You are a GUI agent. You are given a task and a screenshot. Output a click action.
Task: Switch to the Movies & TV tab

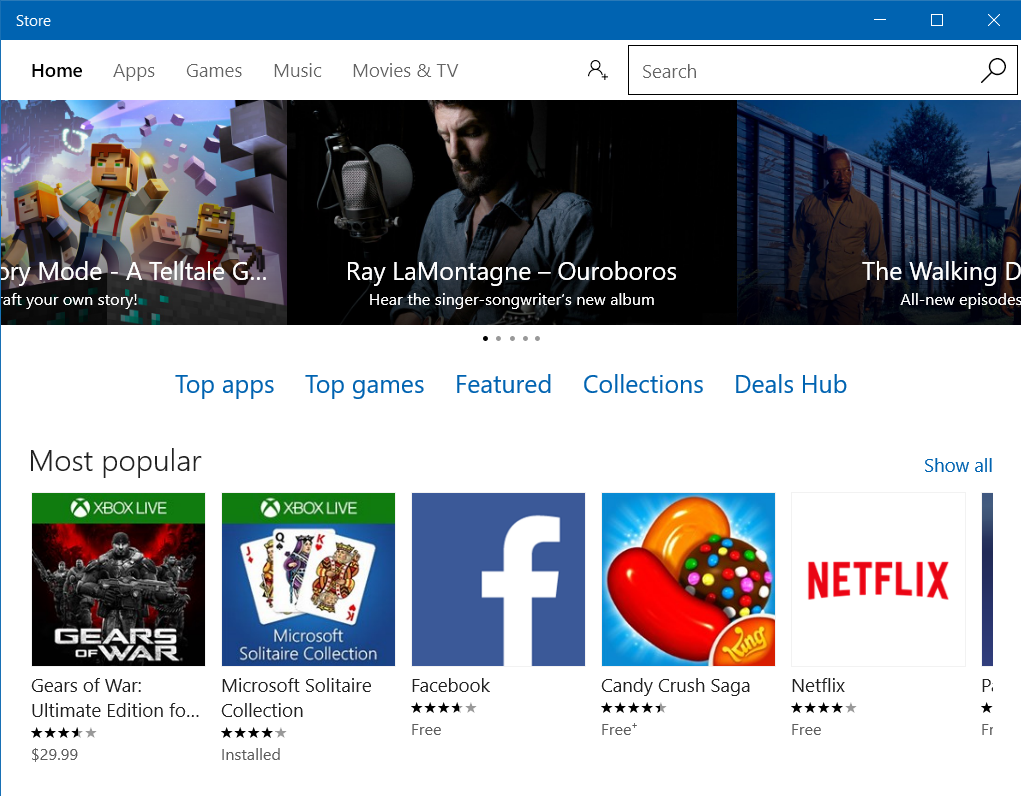(x=405, y=70)
